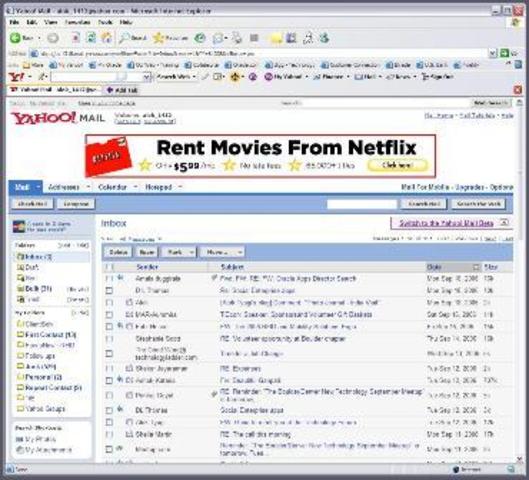Click the Bulk folder icon in sidebar
The height and width of the screenshot is (480, 529).
coord(21,289)
